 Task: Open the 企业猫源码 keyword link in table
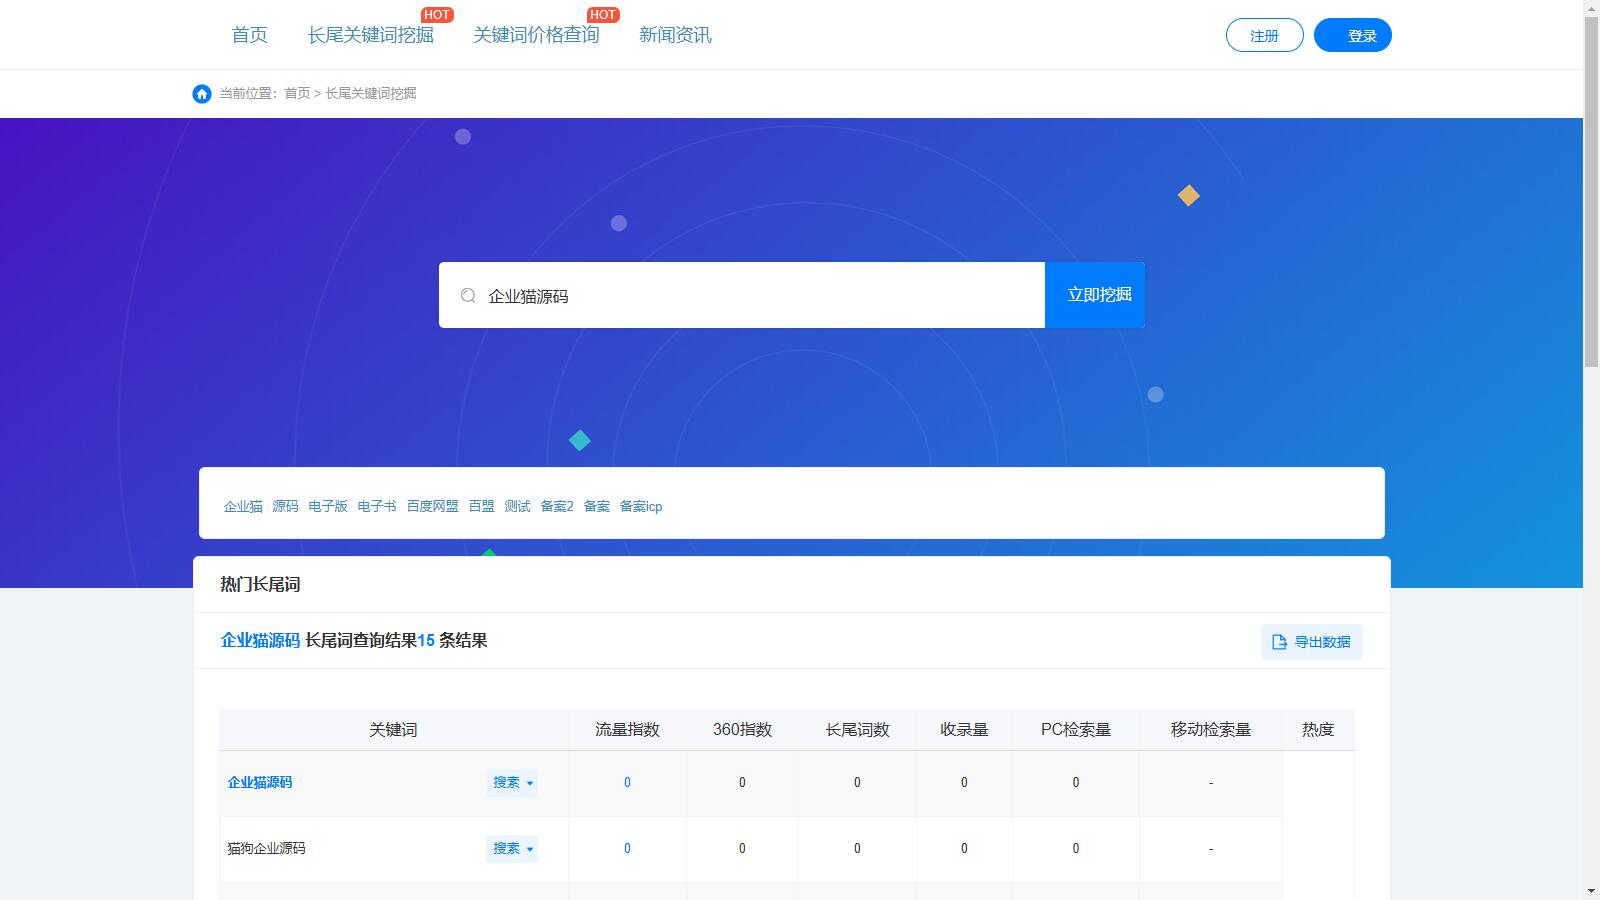pyautogui.click(x=260, y=783)
